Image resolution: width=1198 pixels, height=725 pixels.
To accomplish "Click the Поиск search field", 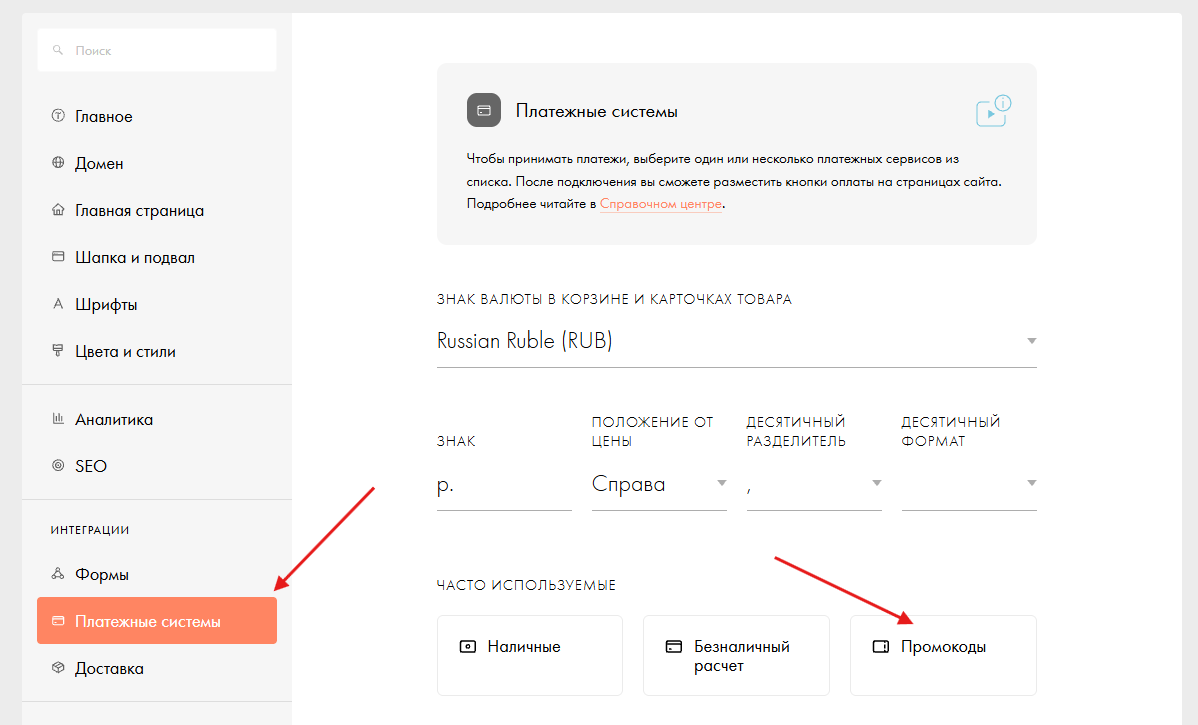I will click(157, 50).
